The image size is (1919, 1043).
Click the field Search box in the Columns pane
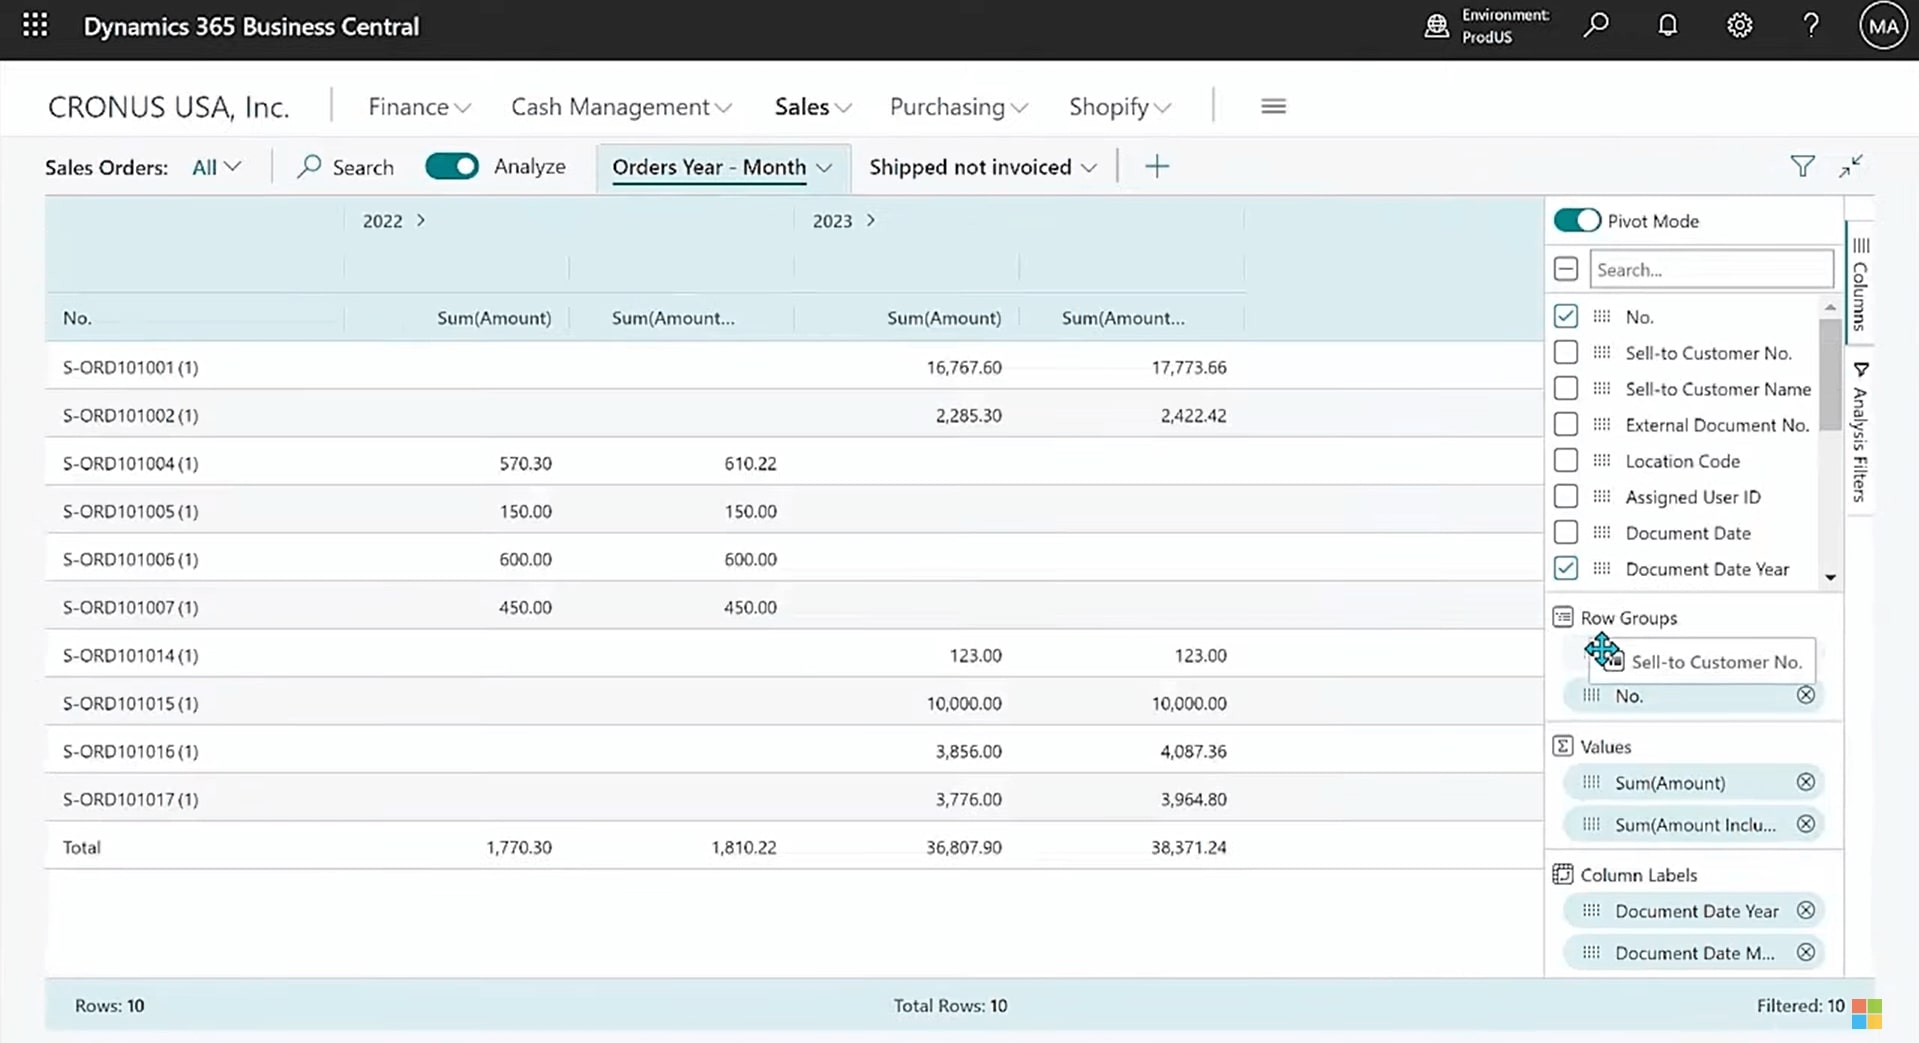click(x=1710, y=269)
